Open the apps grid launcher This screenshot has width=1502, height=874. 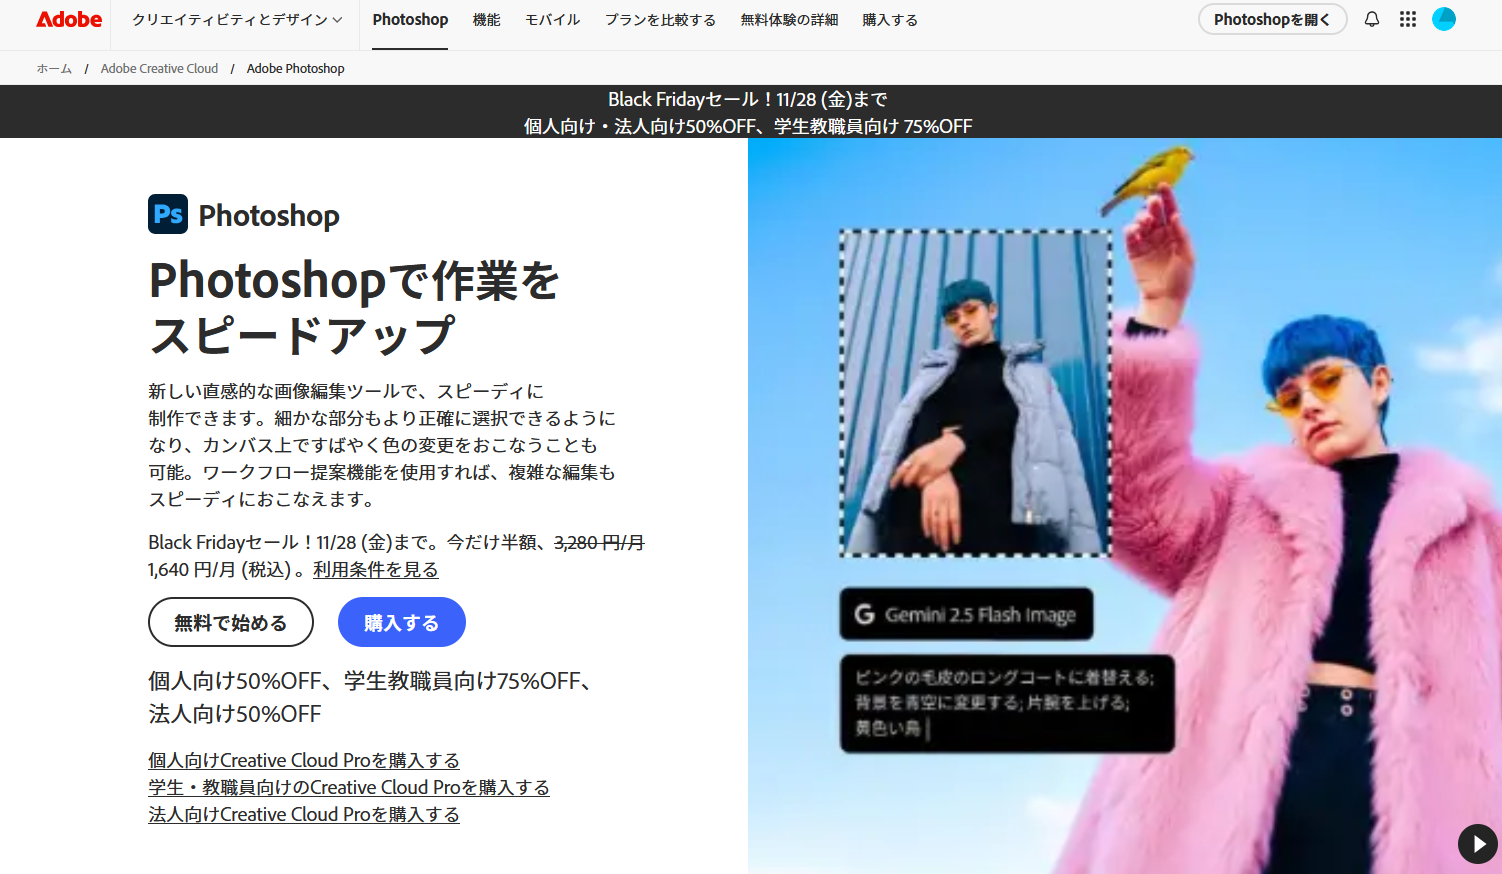(x=1408, y=19)
